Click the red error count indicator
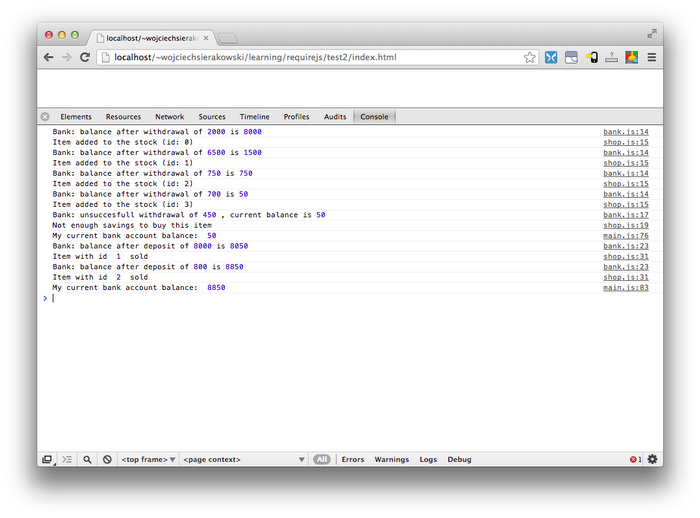 635,459
